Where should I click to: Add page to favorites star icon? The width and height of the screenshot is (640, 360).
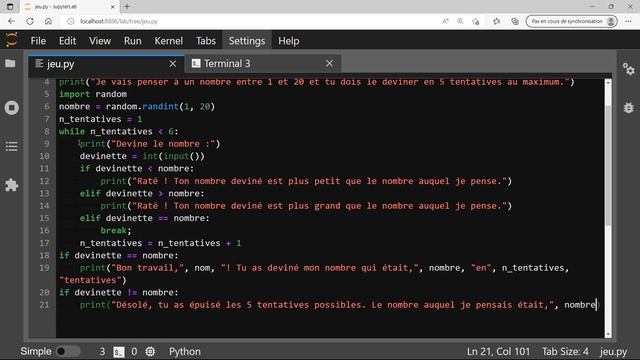pos(476,21)
